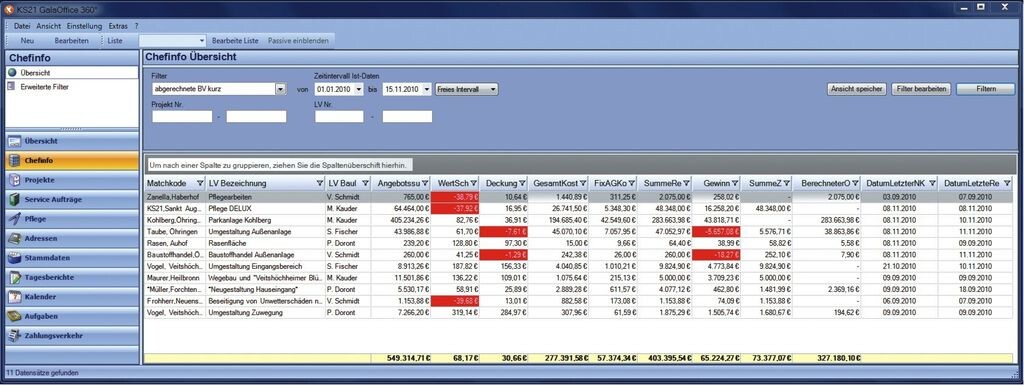This screenshot has height=385, width=1024.
Task: Open the Freies Intervall dropdown
Action: (x=467, y=89)
